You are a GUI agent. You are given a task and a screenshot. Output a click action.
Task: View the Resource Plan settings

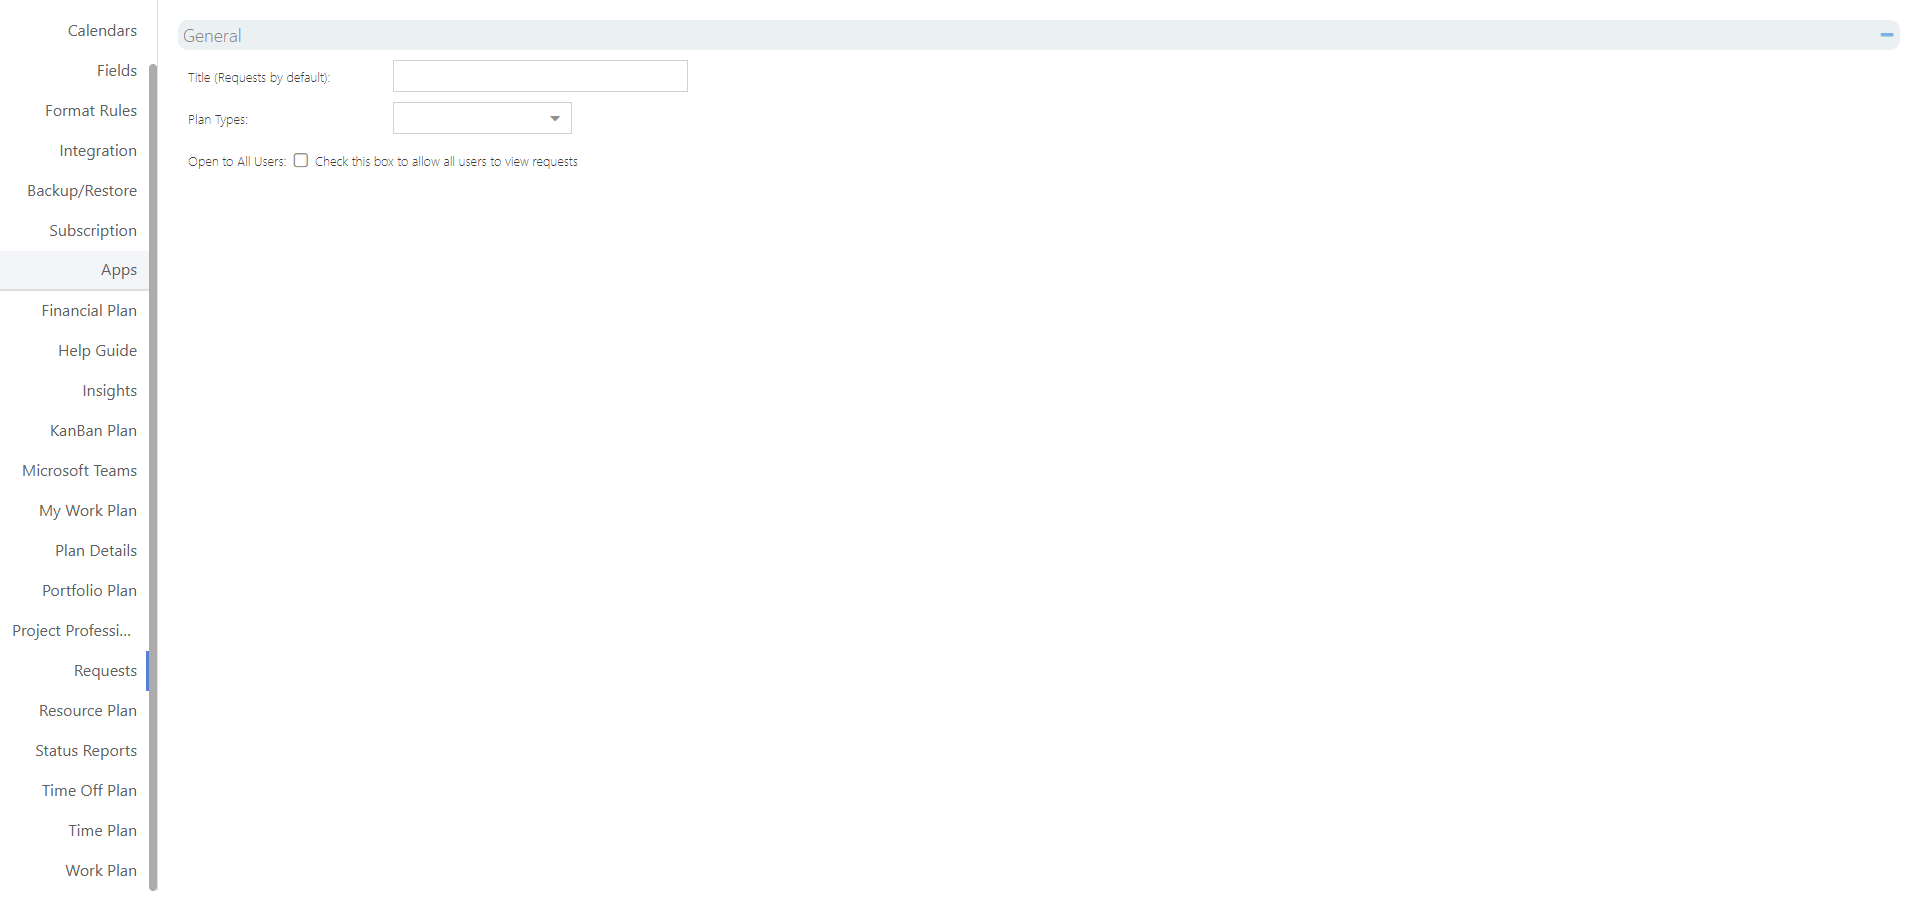(87, 710)
